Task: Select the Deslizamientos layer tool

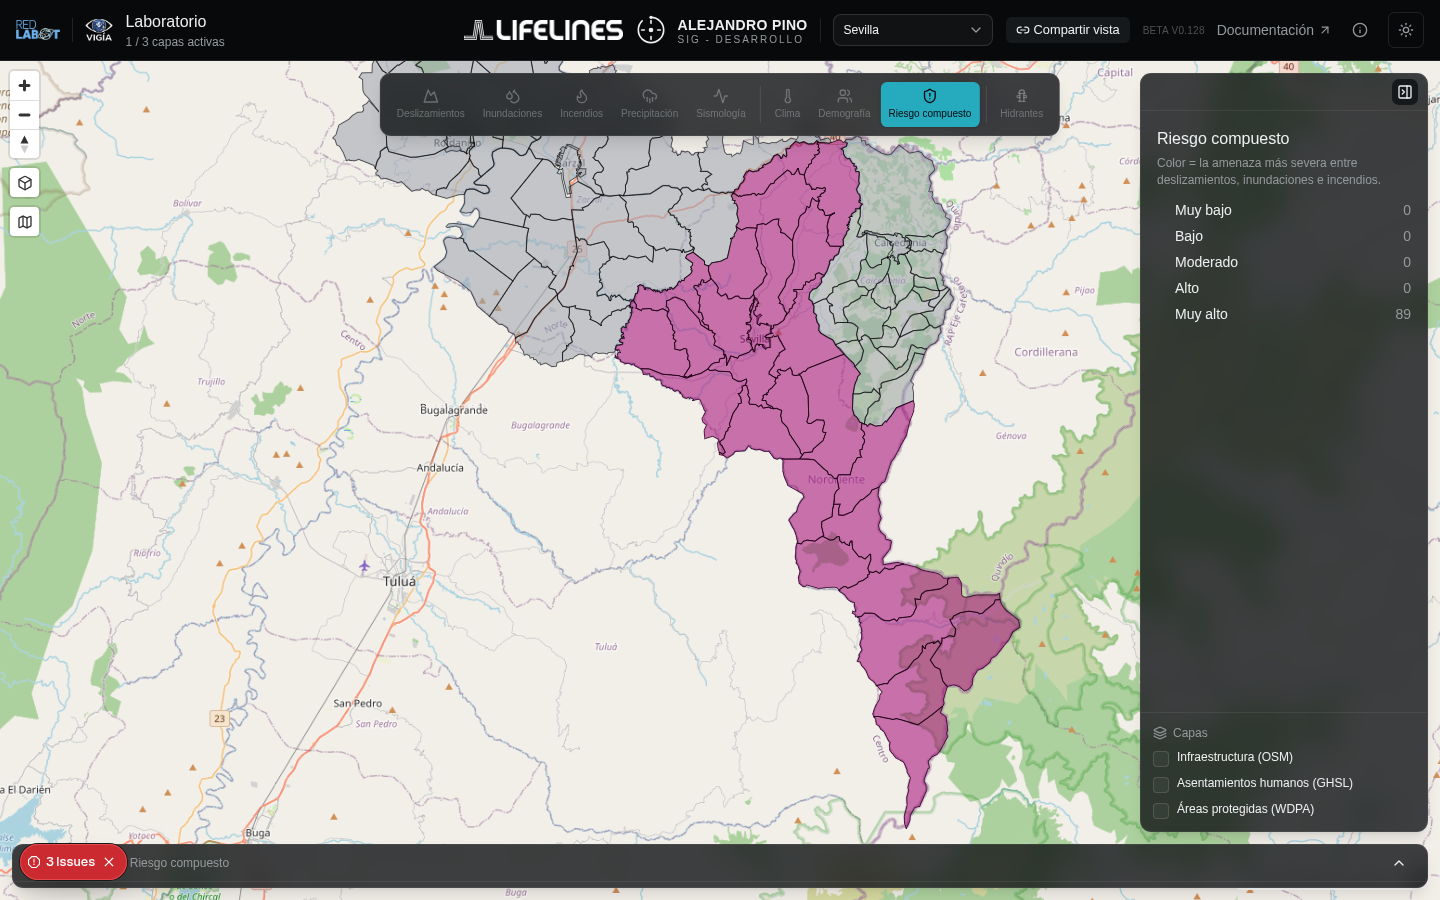Action: [x=430, y=104]
